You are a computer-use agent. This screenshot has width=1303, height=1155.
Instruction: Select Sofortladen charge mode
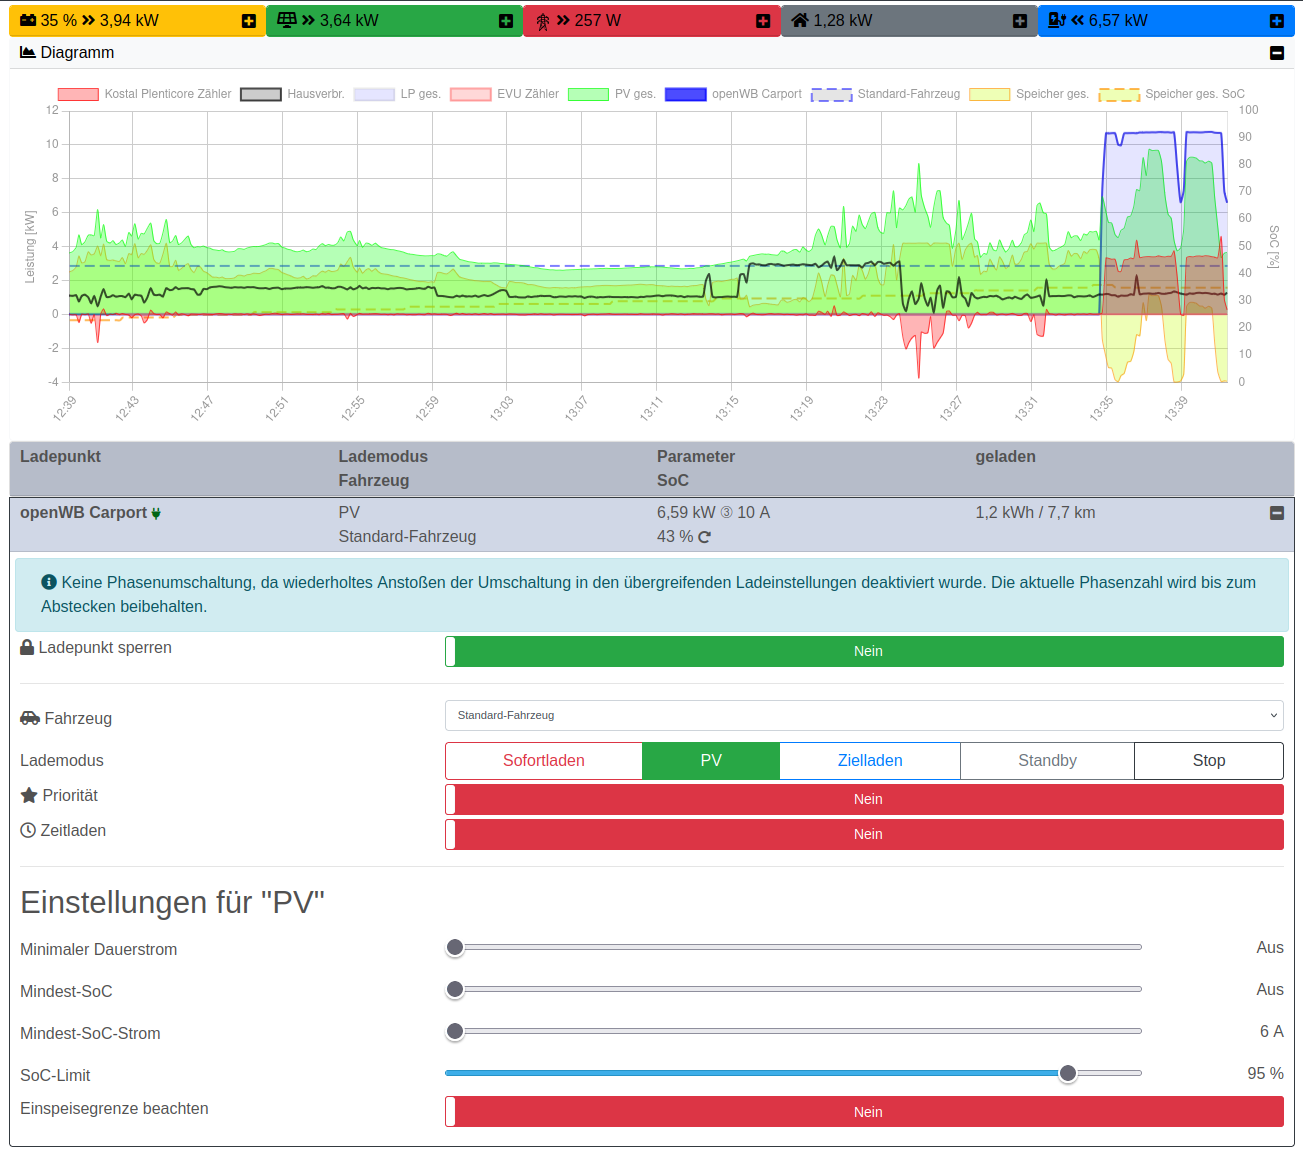(544, 761)
